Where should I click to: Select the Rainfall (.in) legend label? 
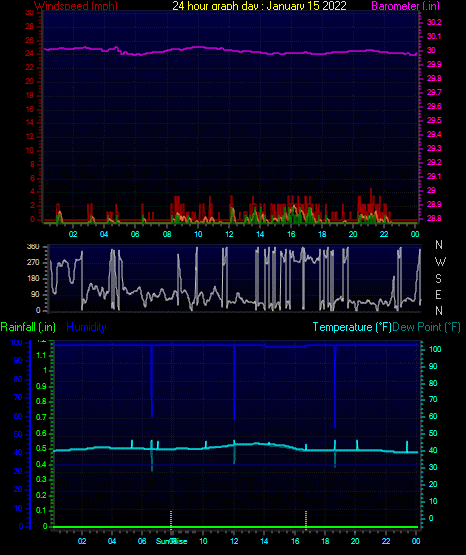[28, 327]
